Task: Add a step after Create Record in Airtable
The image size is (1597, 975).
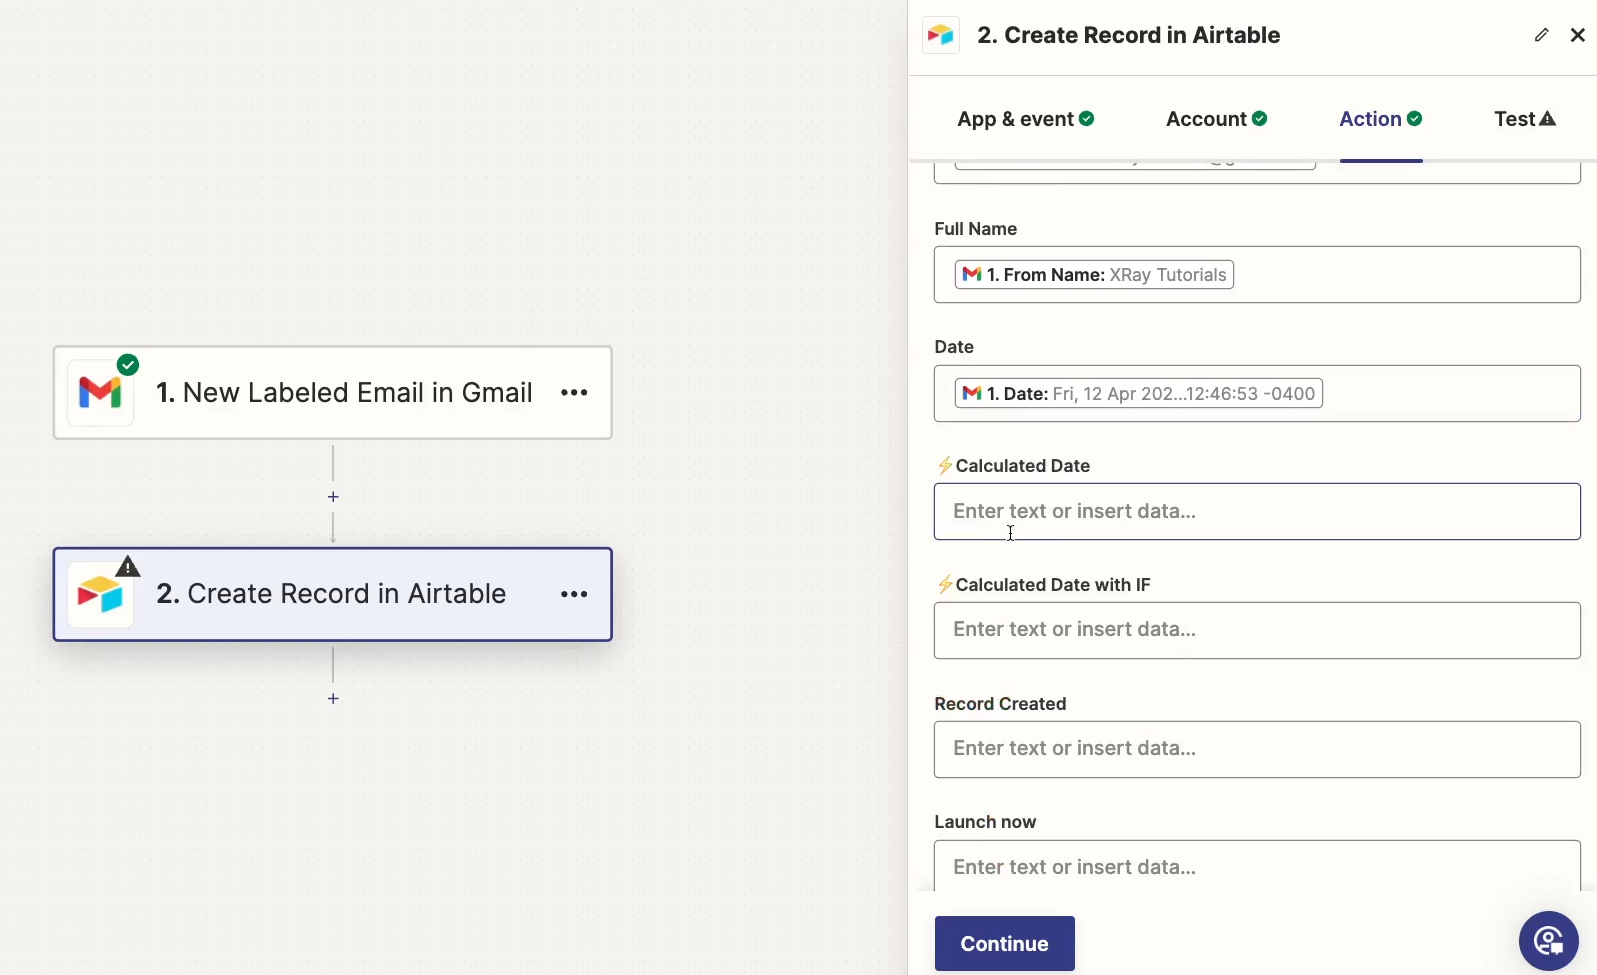Action: pyautogui.click(x=333, y=698)
